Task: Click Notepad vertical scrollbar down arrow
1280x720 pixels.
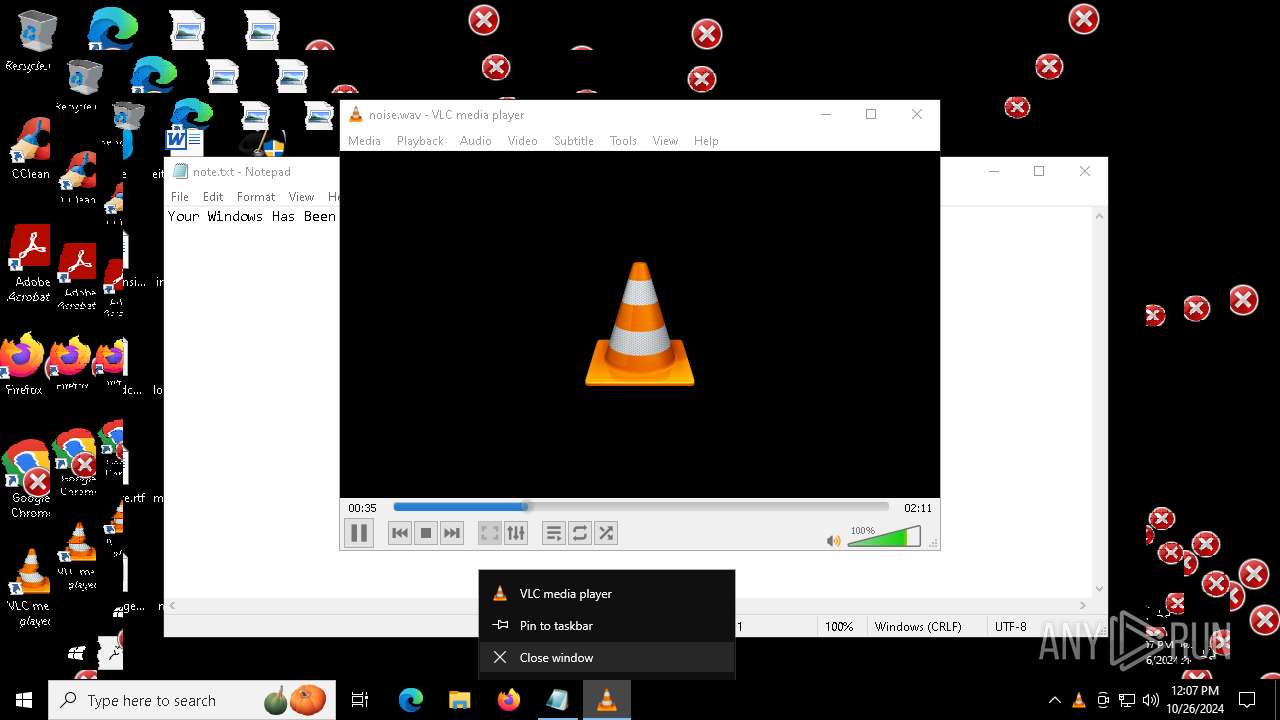Action: (1099, 589)
